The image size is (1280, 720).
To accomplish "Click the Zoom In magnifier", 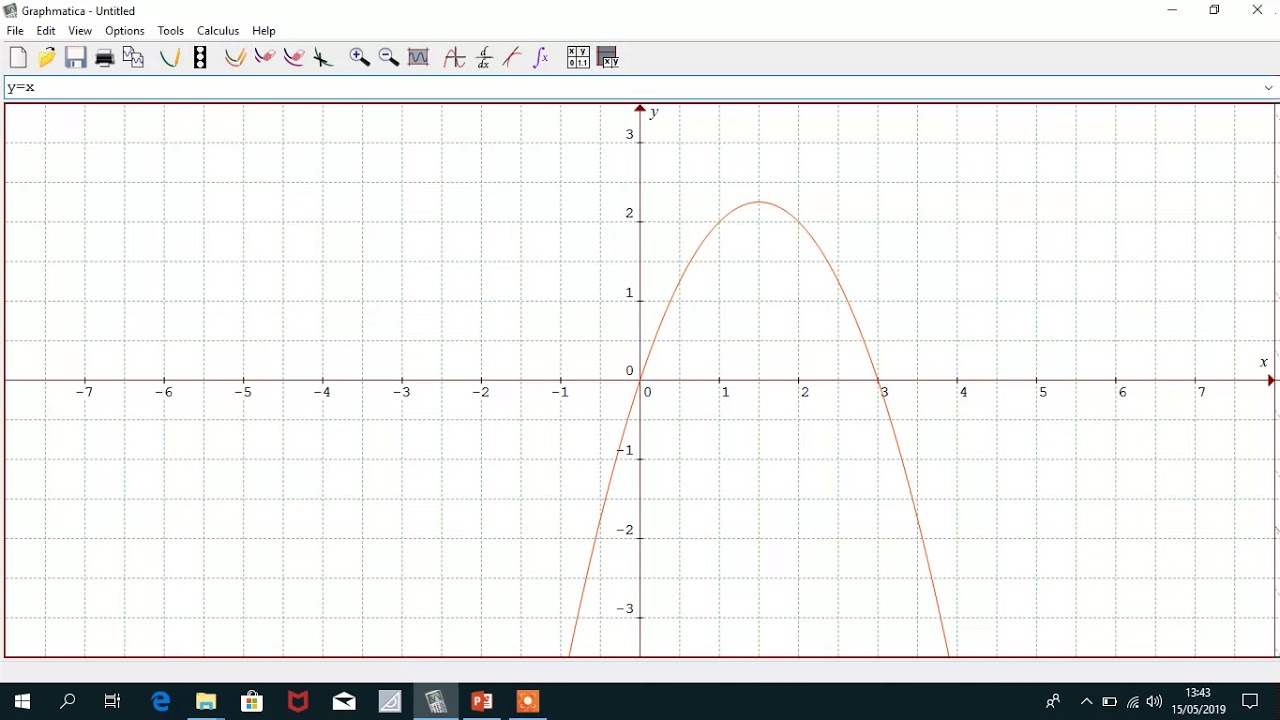I will click(x=360, y=58).
